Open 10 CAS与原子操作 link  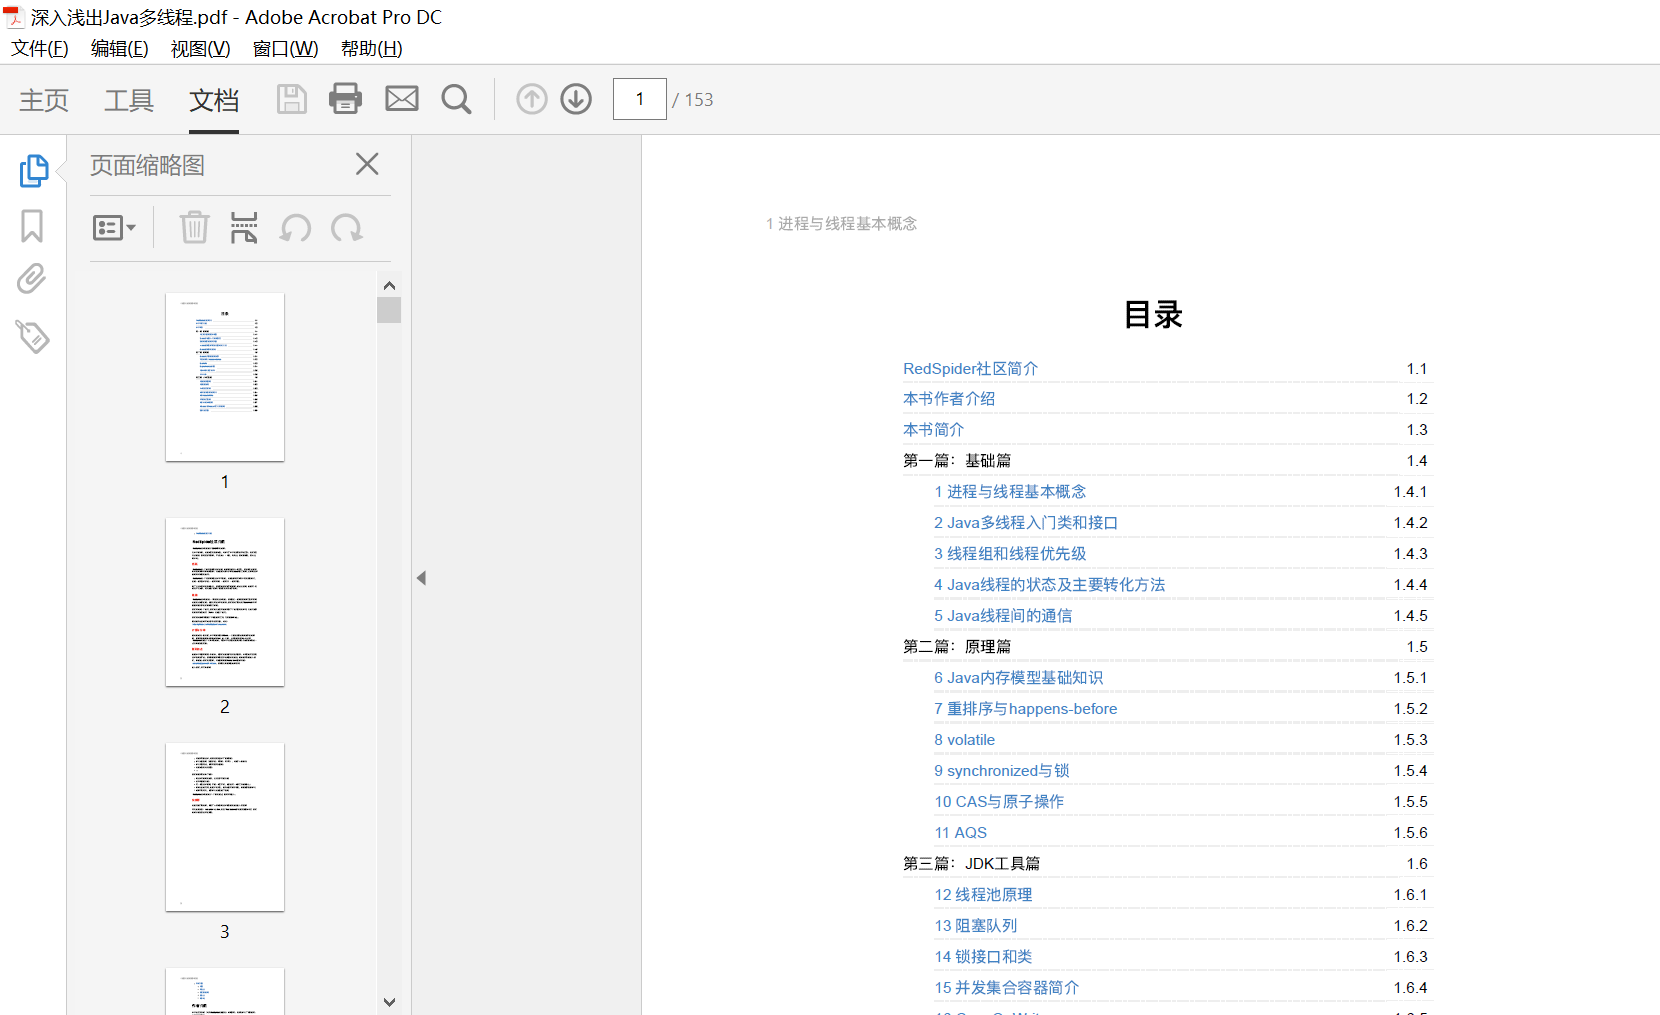(999, 802)
